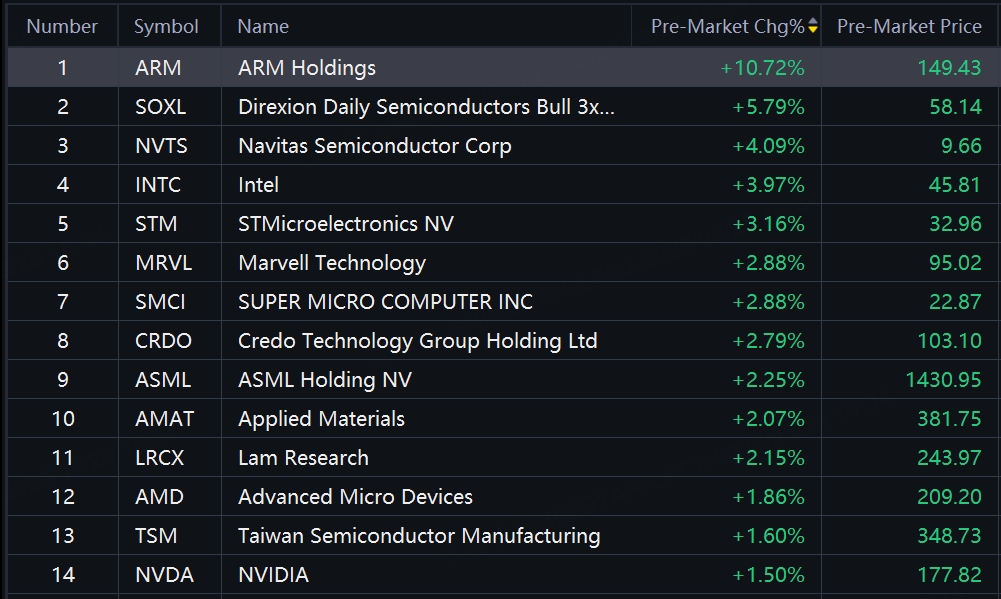Select the STMicroelectronics NV row name
1001x599 pixels.
(x=345, y=224)
